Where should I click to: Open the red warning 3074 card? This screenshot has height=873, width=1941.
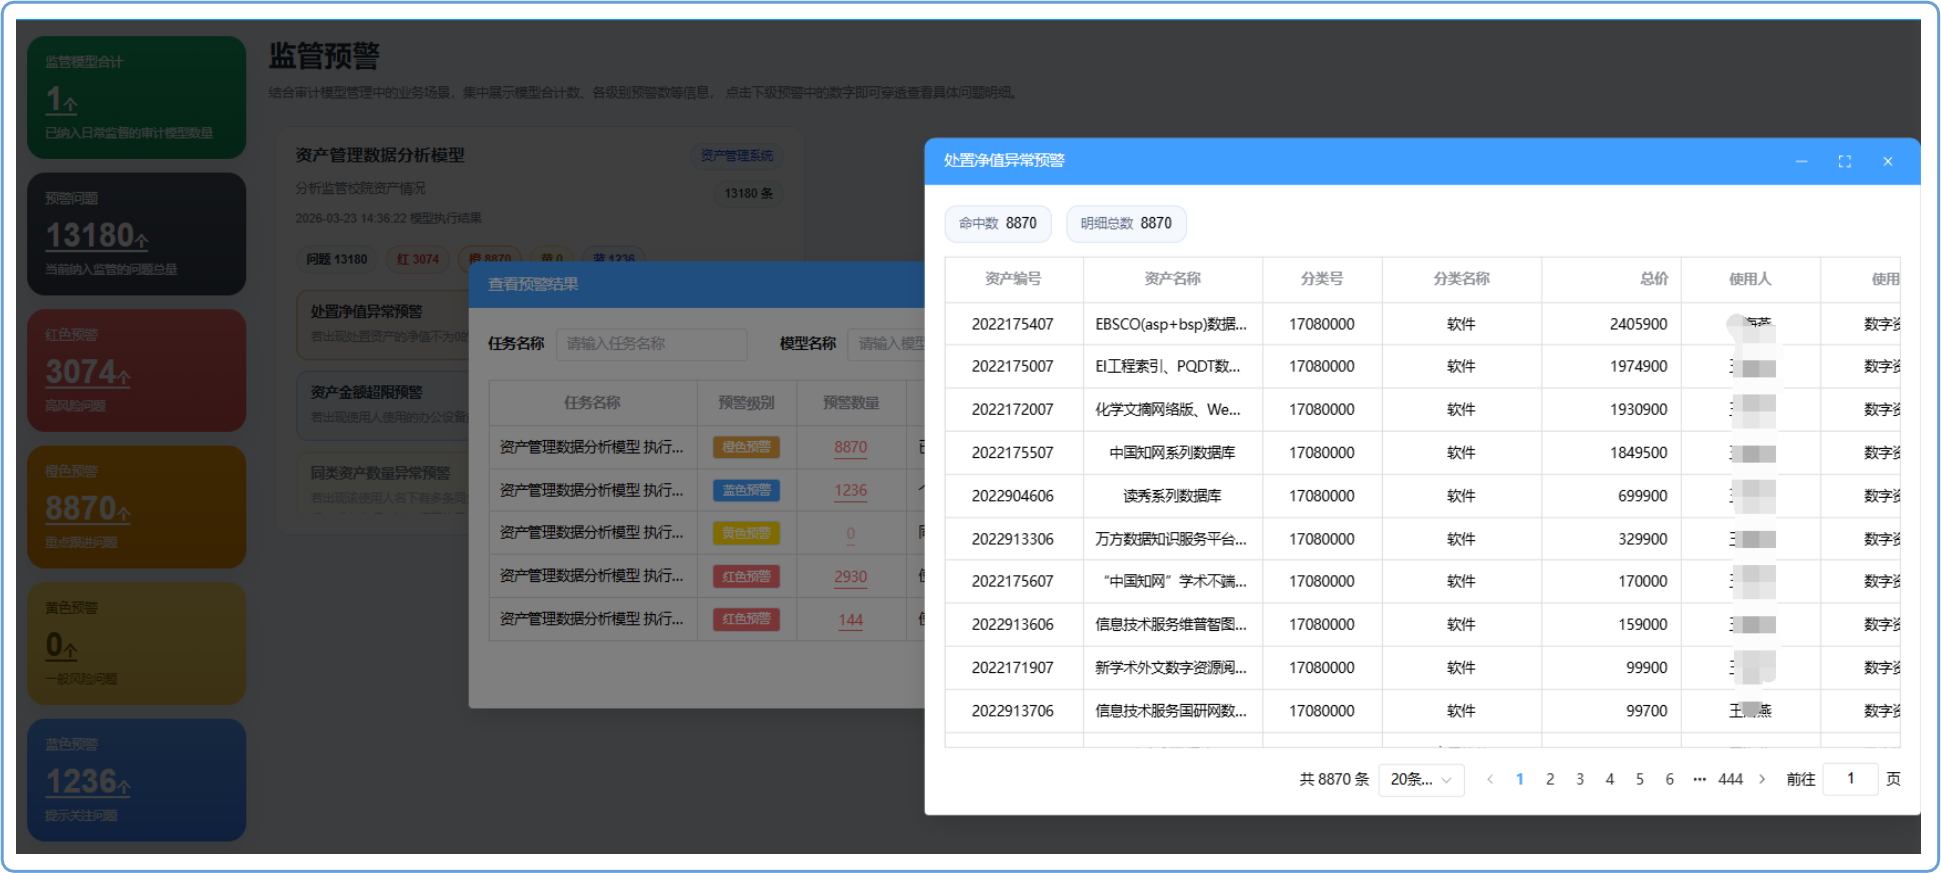[137, 370]
